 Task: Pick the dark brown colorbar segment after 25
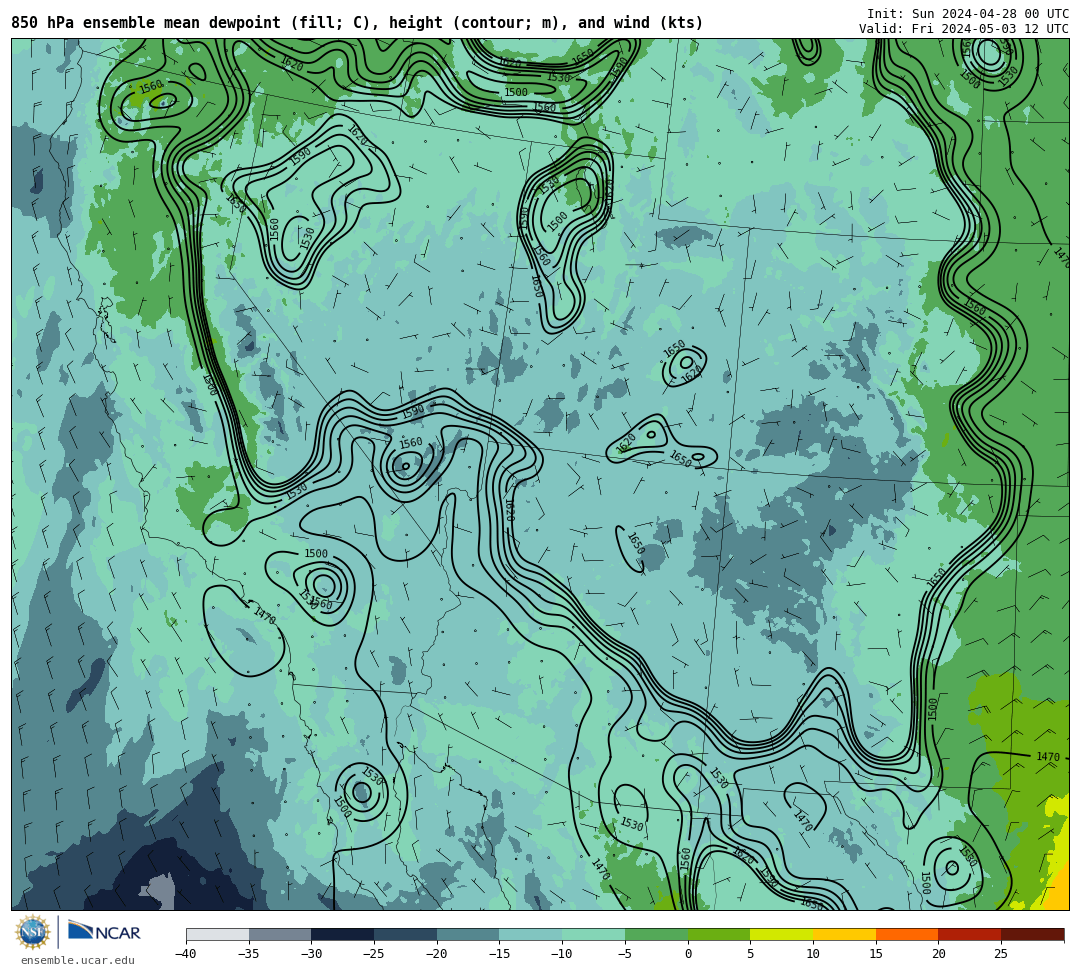(x=1032, y=934)
